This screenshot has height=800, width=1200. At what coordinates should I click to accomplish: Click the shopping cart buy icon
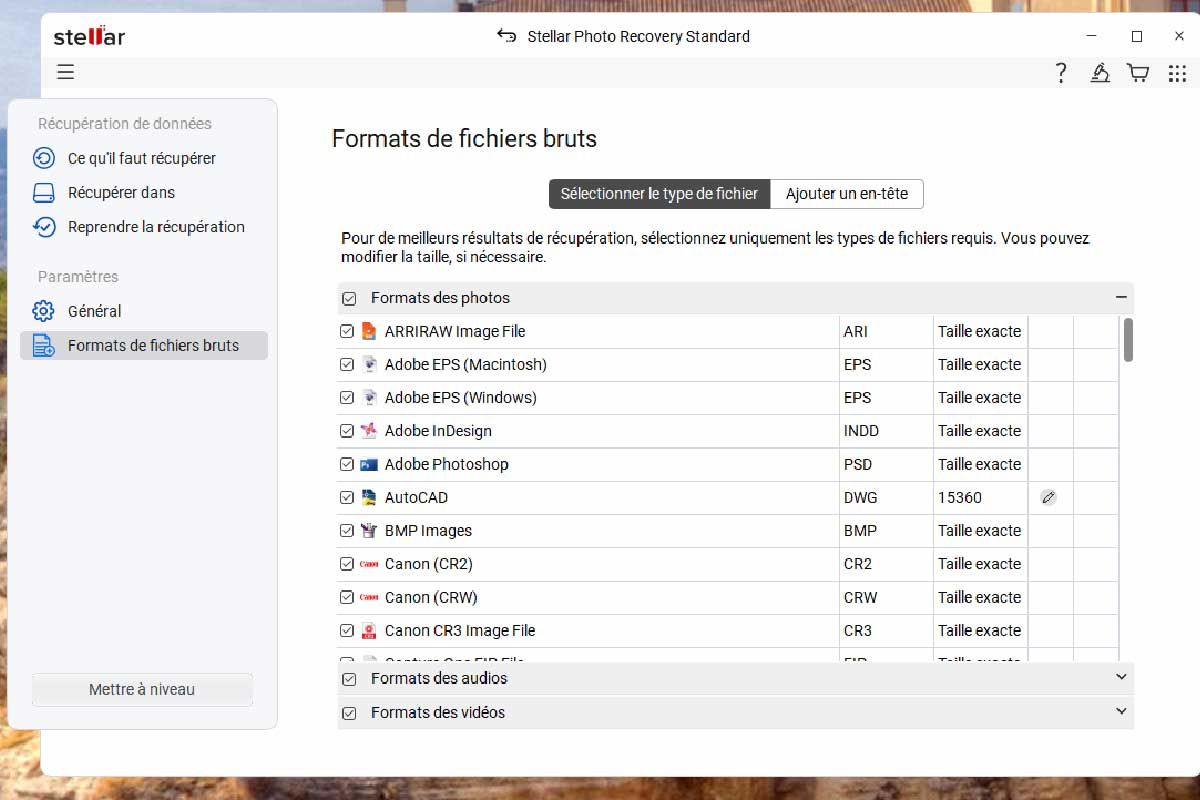pyautogui.click(x=1138, y=73)
